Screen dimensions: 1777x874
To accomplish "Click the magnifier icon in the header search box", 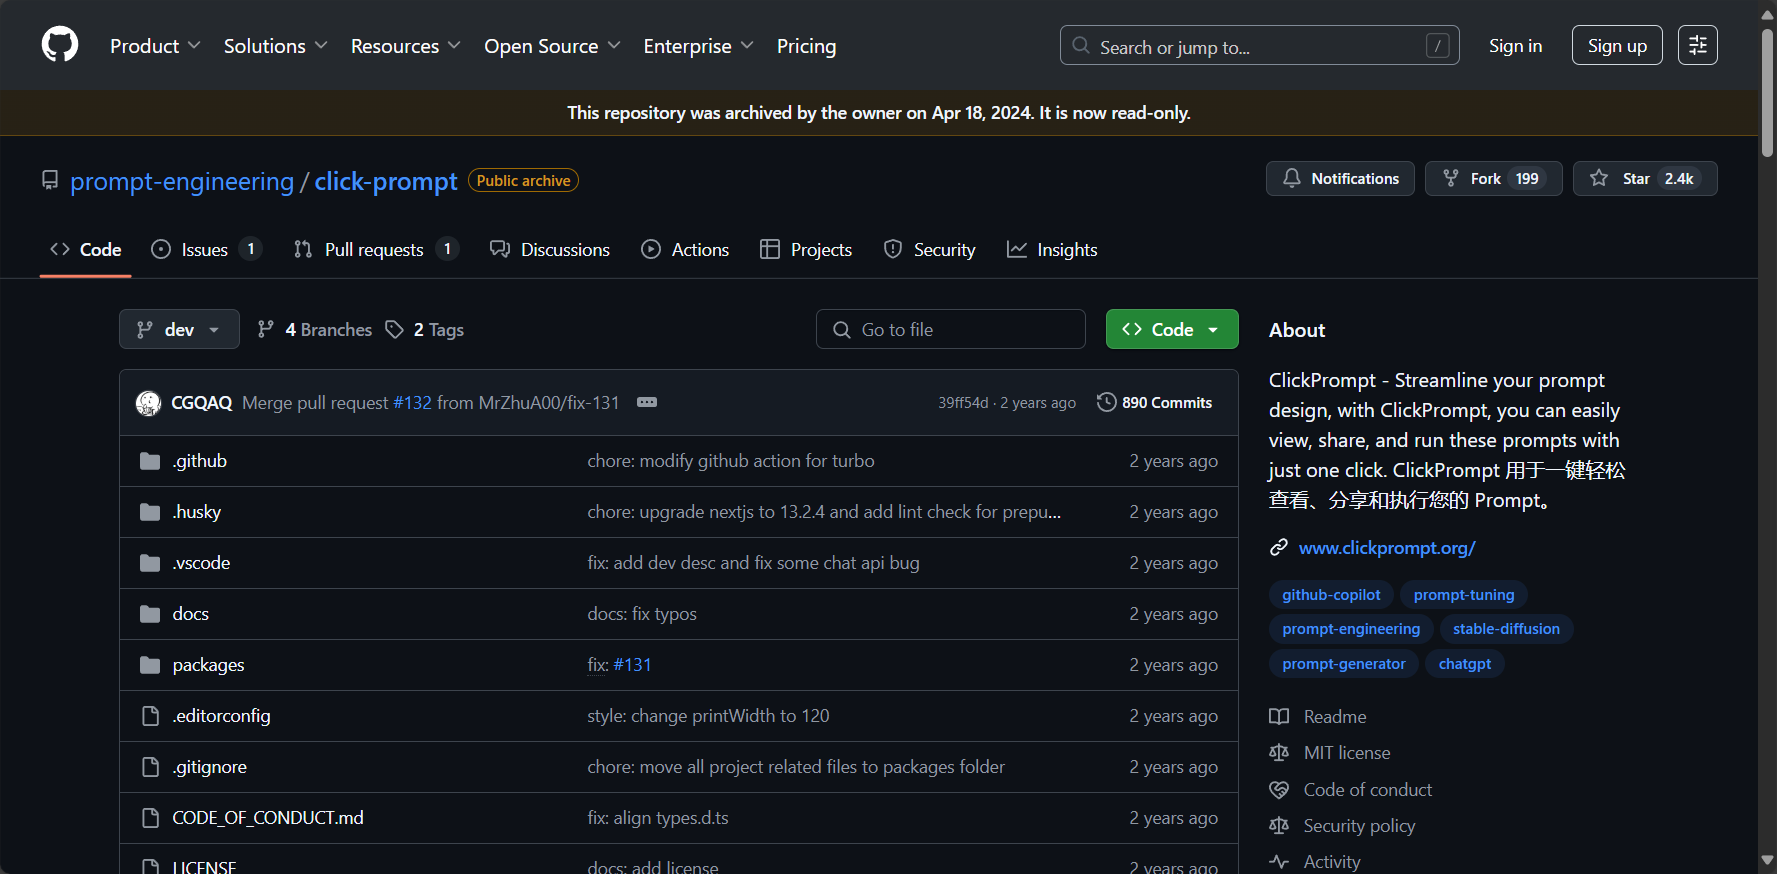I will 1081,45.
